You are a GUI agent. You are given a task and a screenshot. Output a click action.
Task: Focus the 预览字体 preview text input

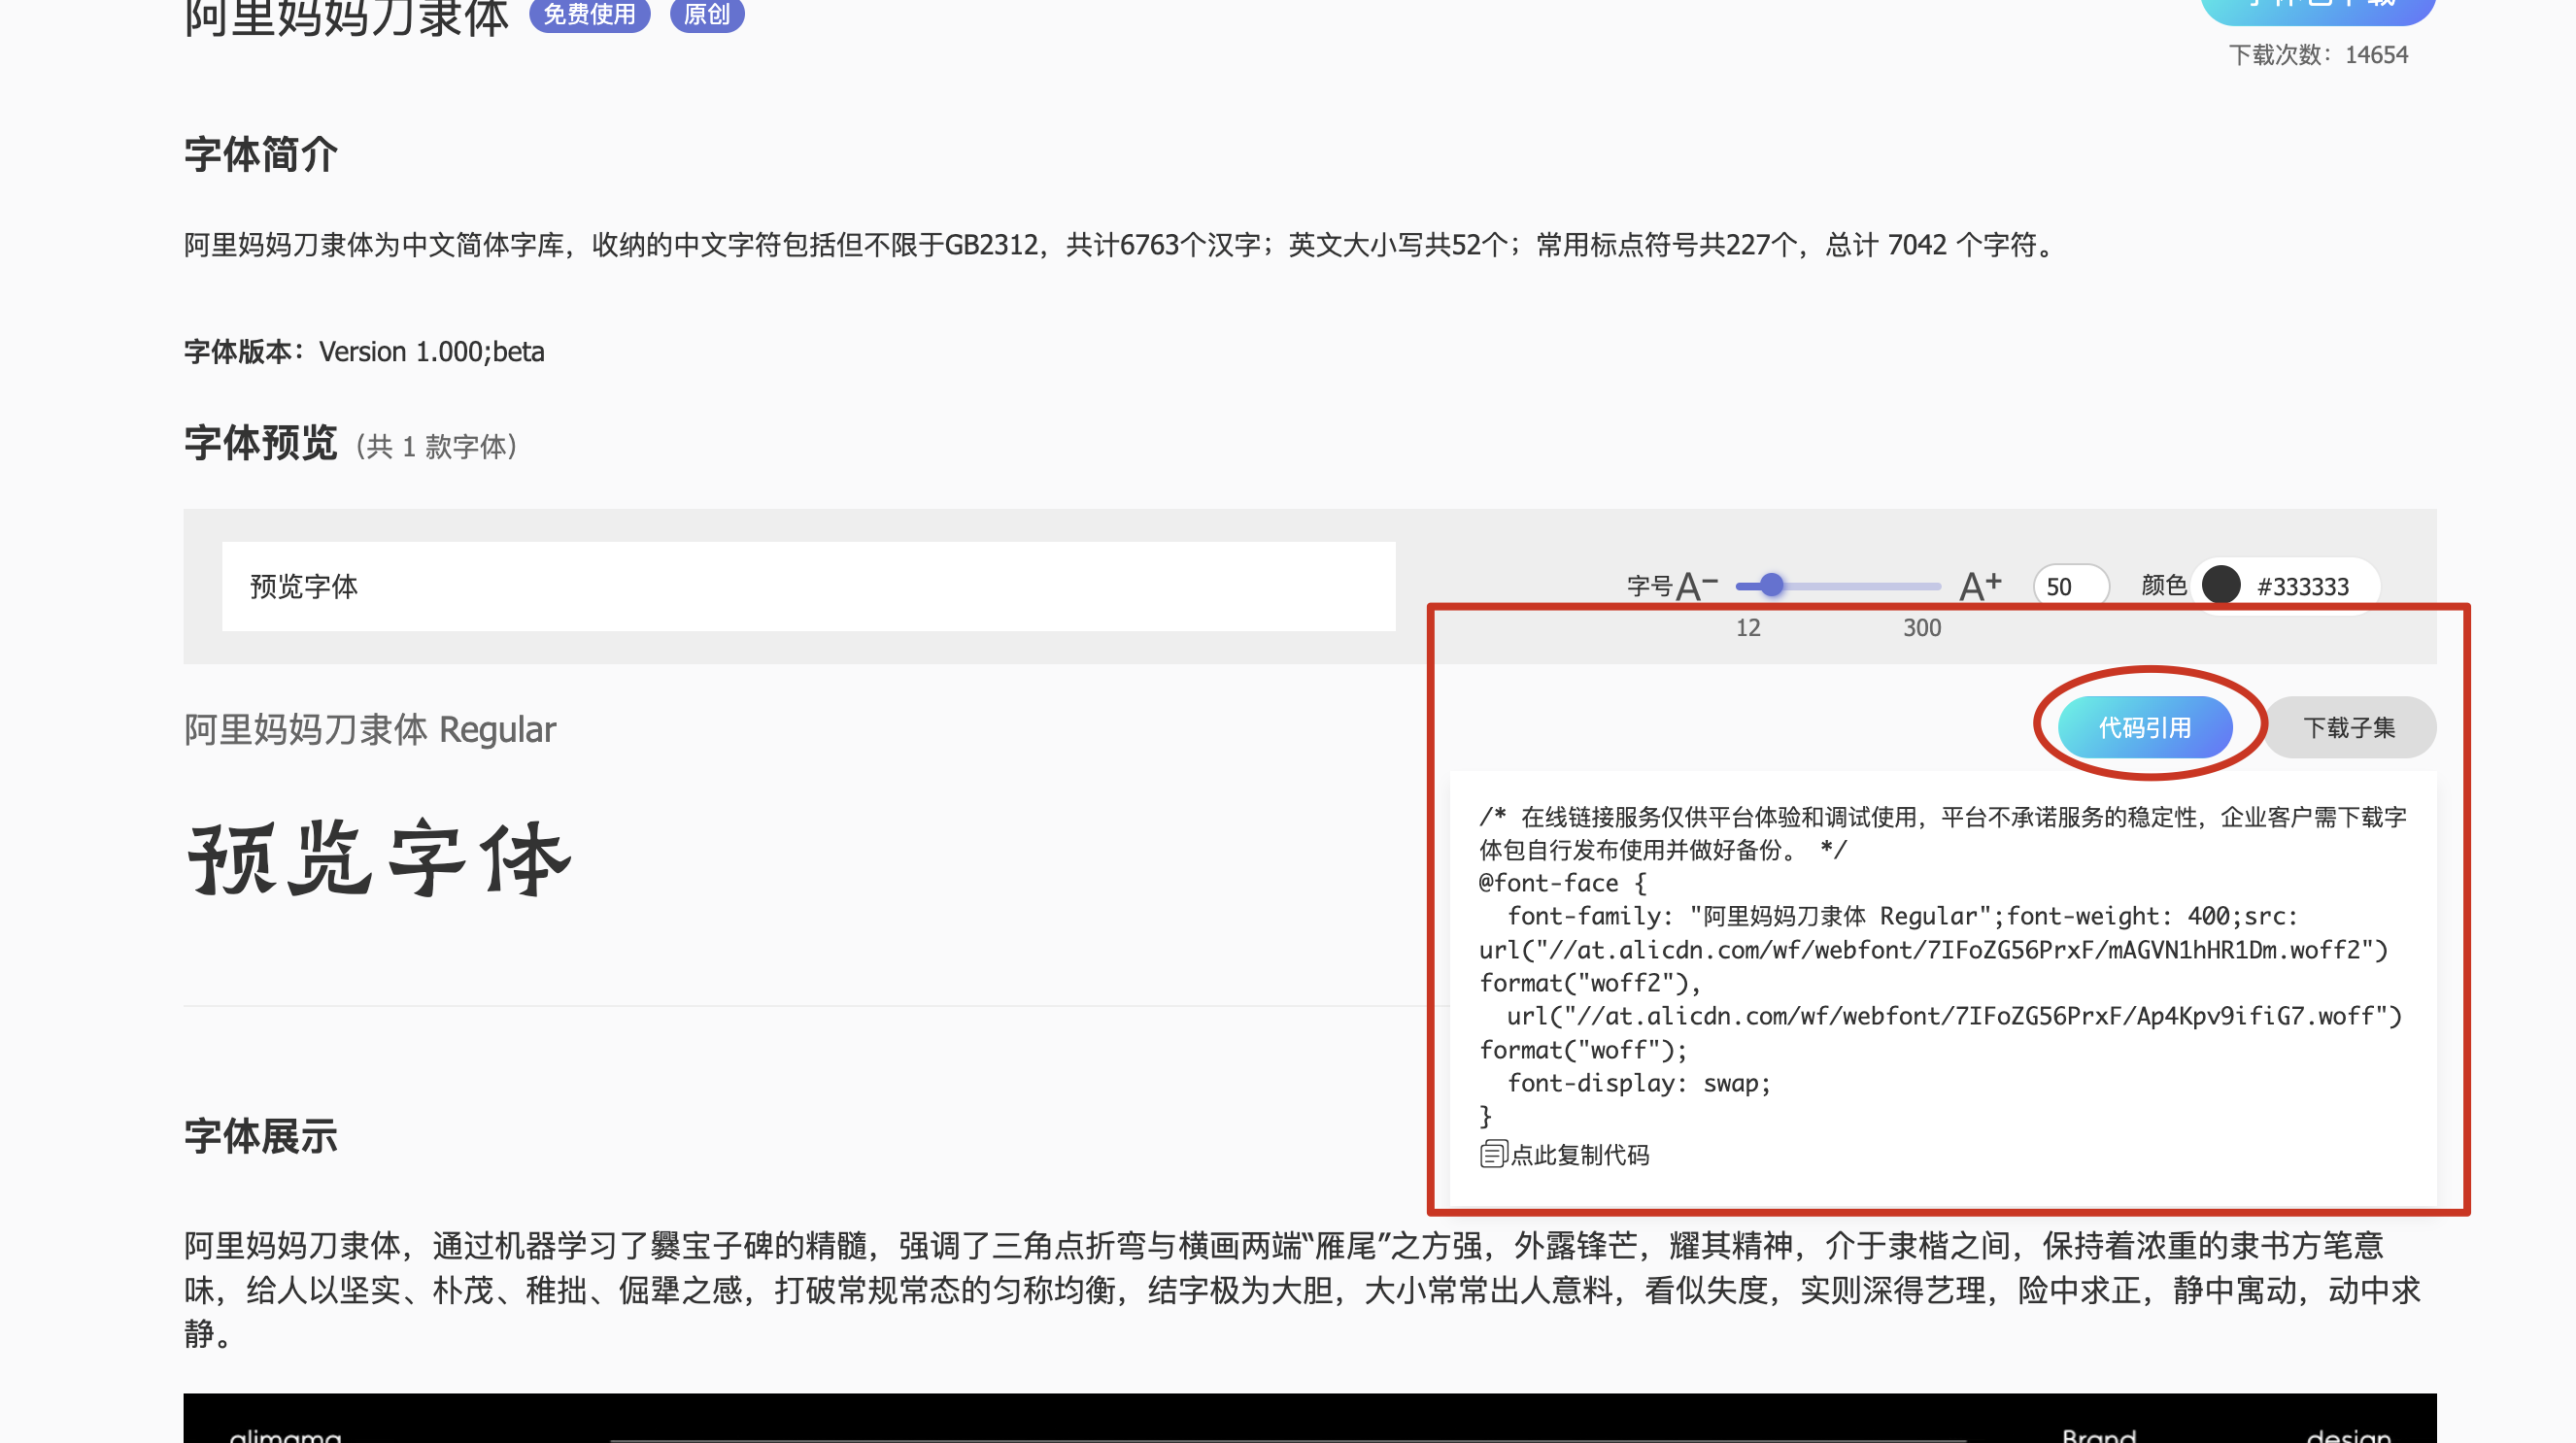807,586
